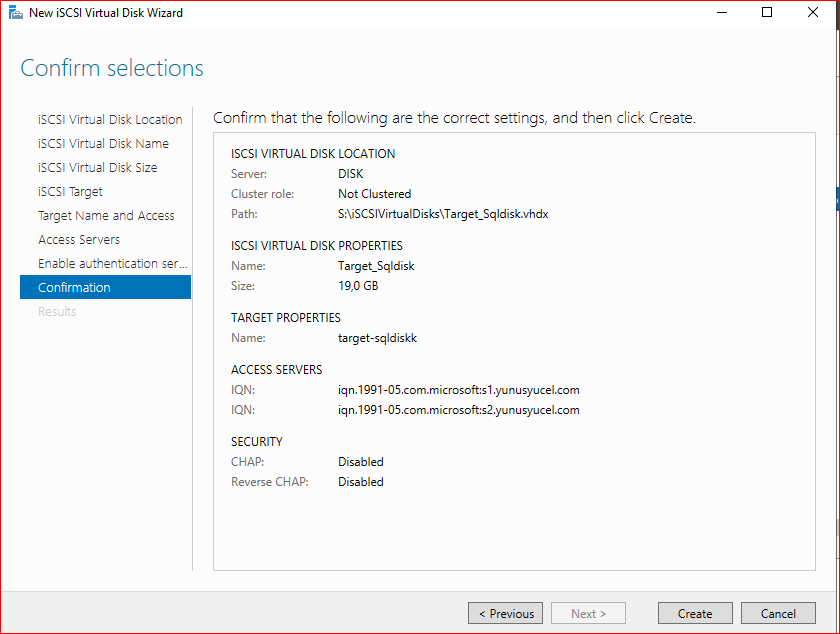Click the Not Clustered value
The image size is (840, 634).
pyautogui.click(x=374, y=193)
